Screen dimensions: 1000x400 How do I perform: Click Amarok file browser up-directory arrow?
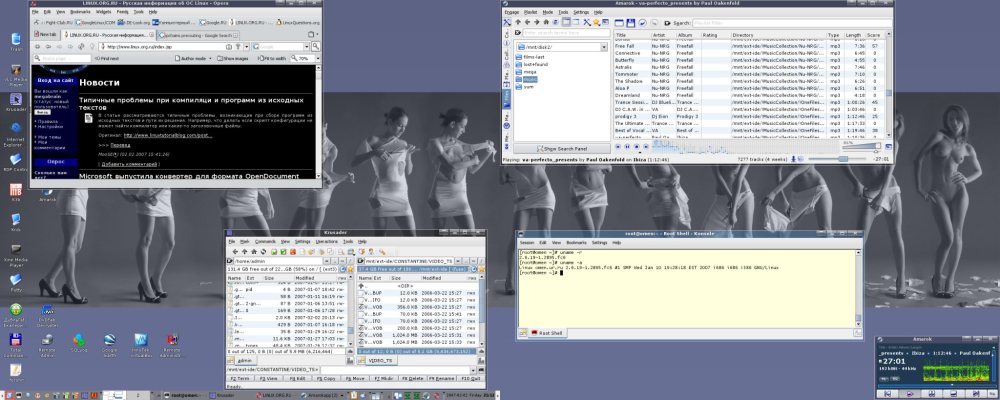tap(518, 22)
